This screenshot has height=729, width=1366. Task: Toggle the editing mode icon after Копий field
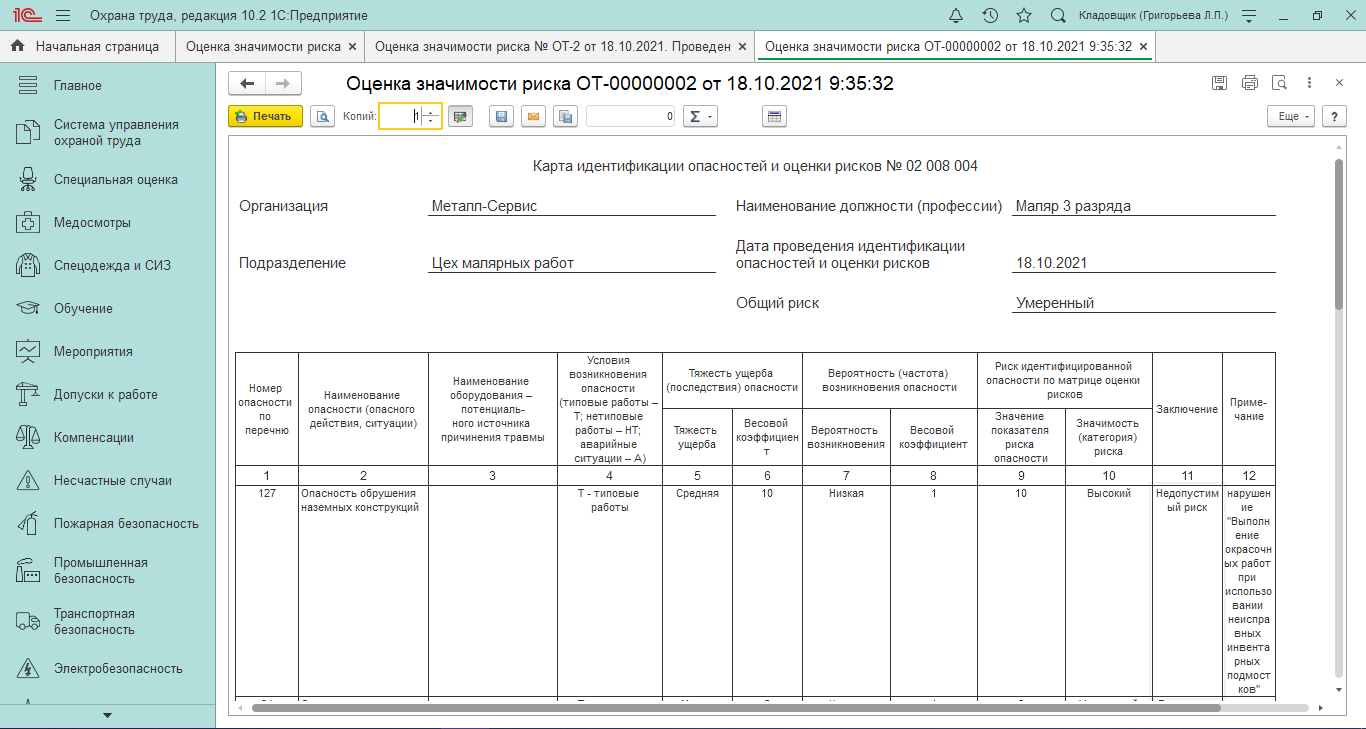point(460,116)
